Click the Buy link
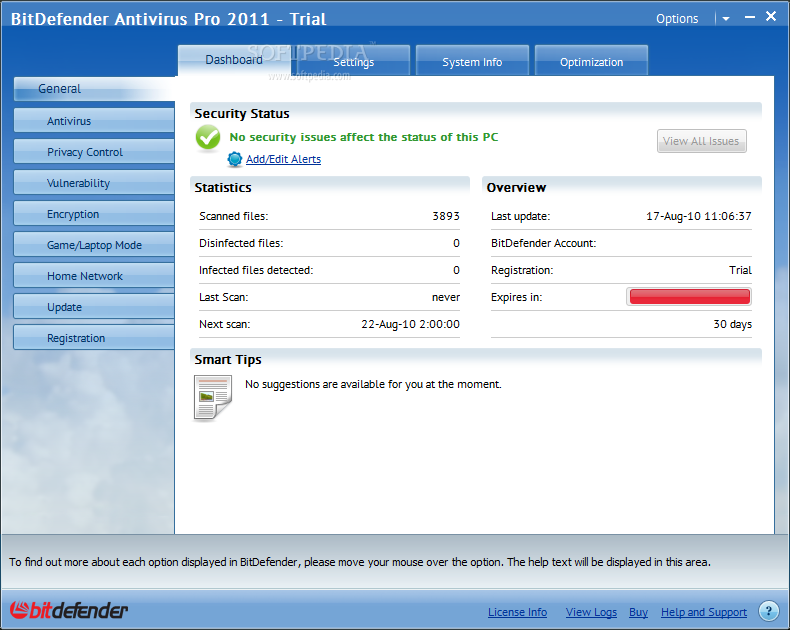790x630 pixels. [x=638, y=612]
